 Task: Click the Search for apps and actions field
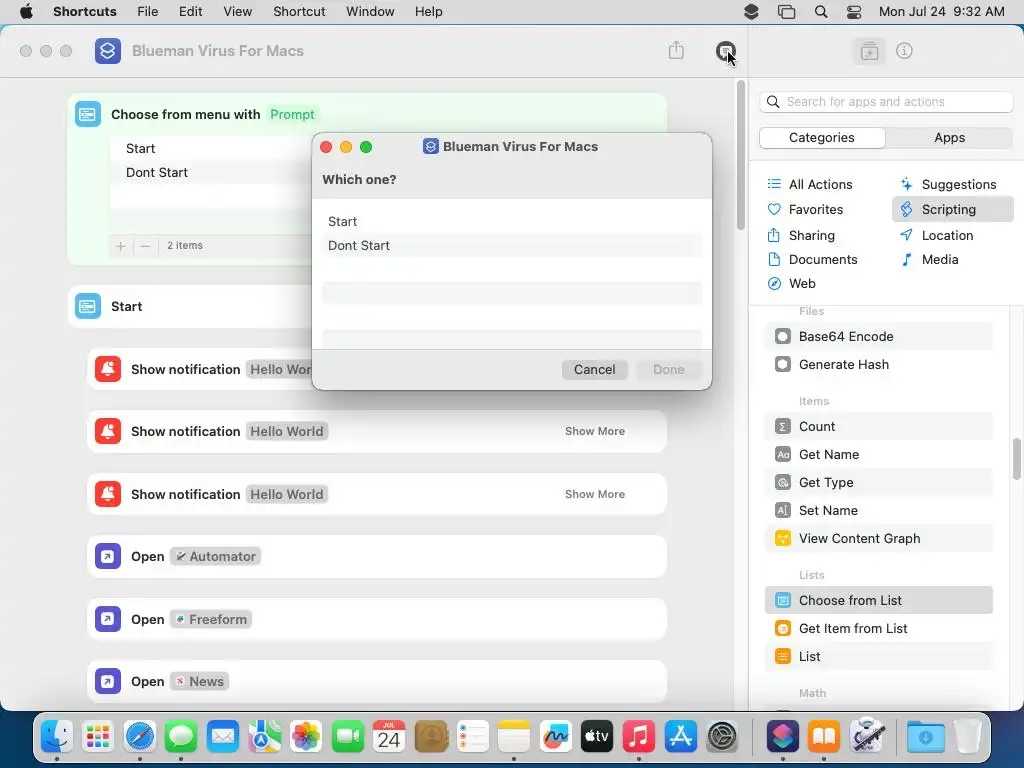pos(886,102)
